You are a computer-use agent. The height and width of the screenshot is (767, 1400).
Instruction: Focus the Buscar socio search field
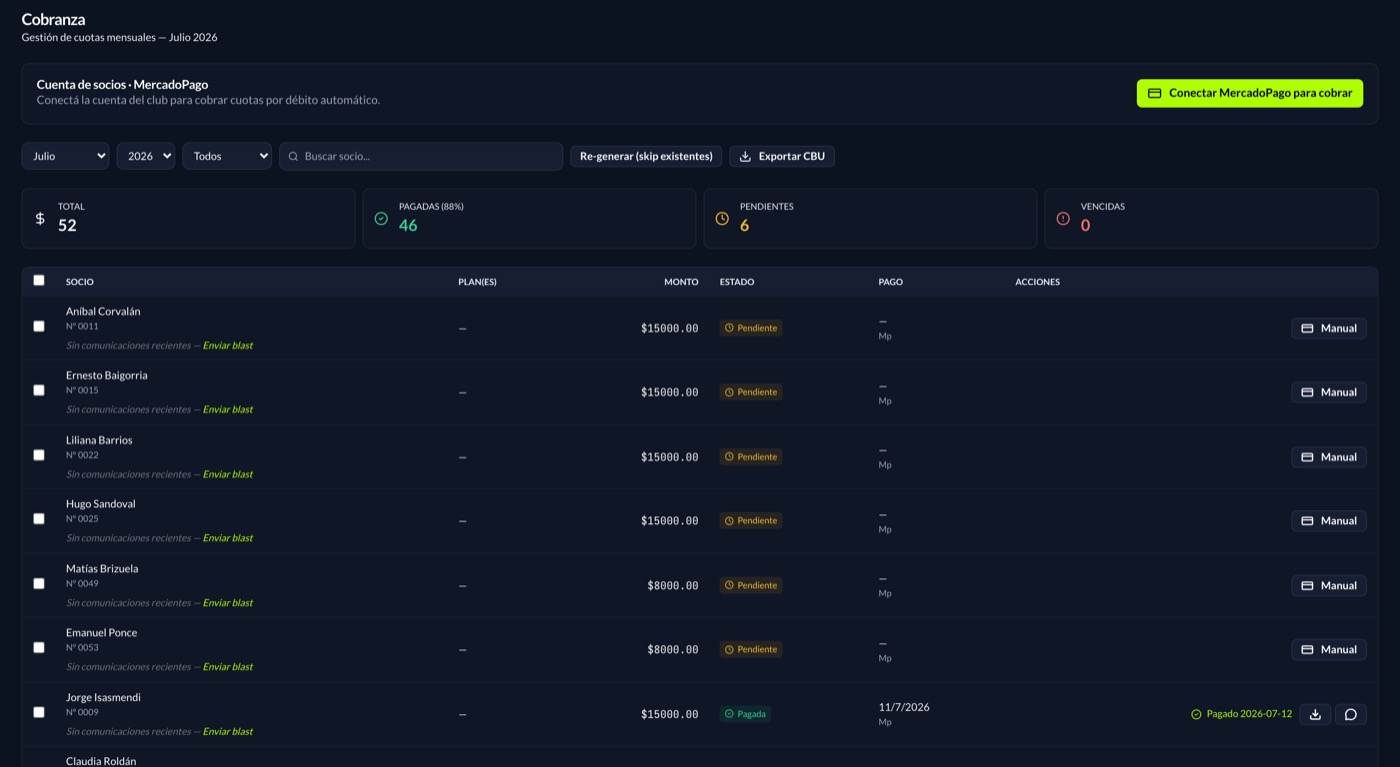coord(421,156)
